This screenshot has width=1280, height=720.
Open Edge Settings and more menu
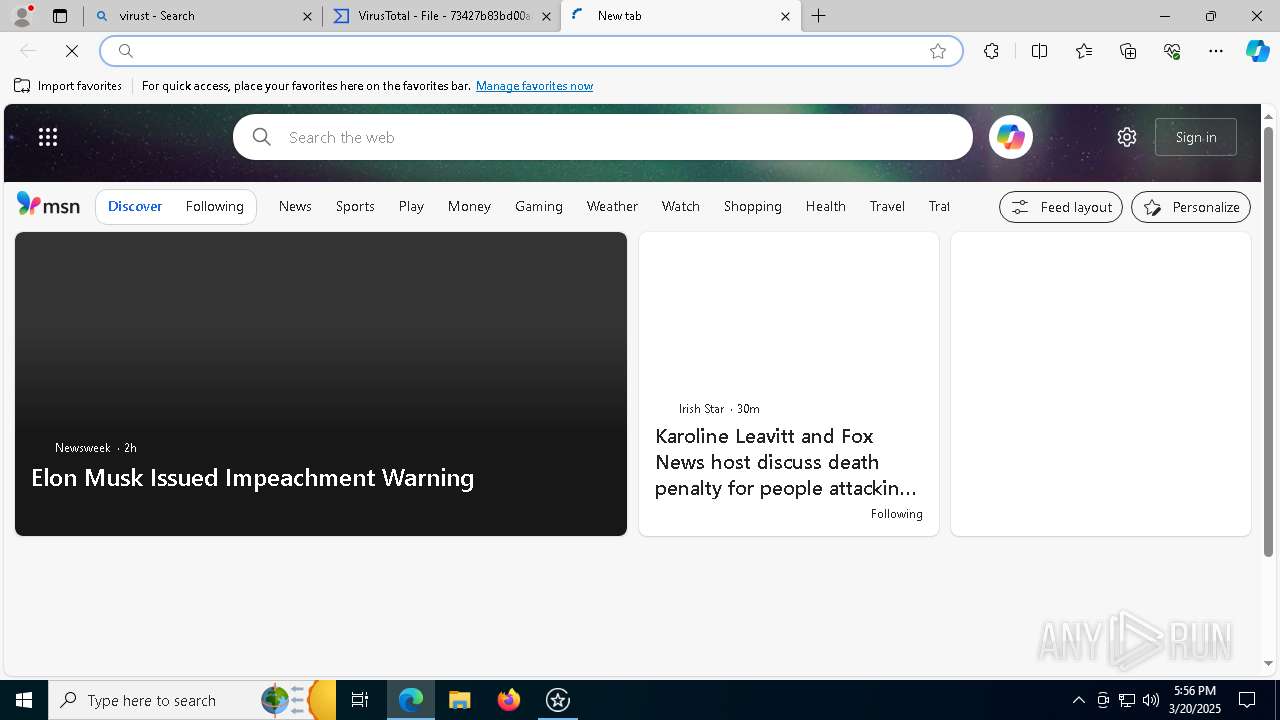tap(1216, 51)
